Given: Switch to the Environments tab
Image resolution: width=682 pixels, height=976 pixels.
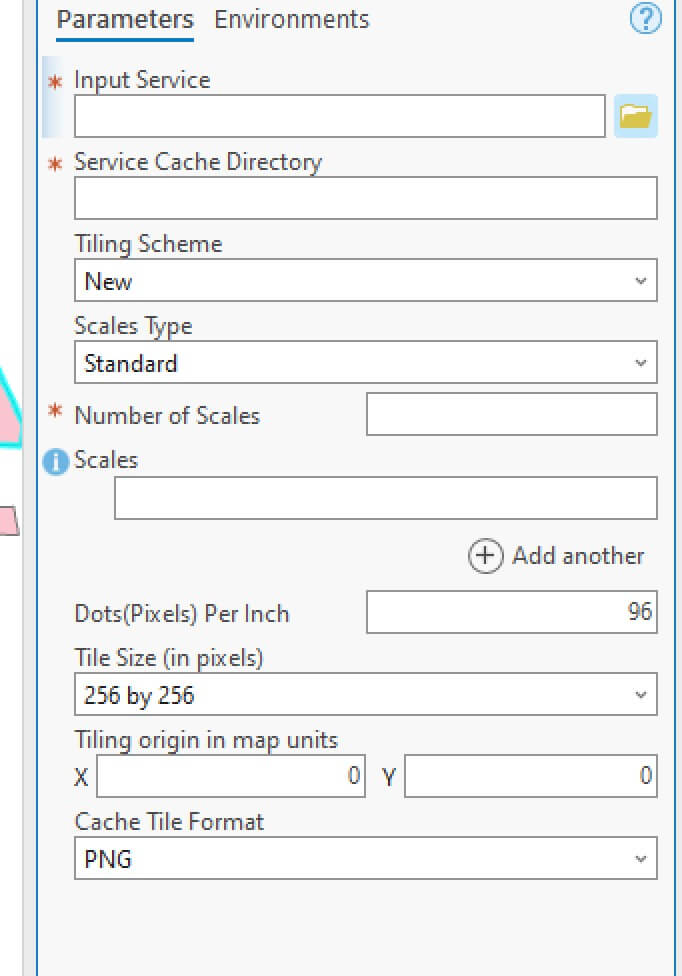Looking at the screenshot, I should click(291, 19).
